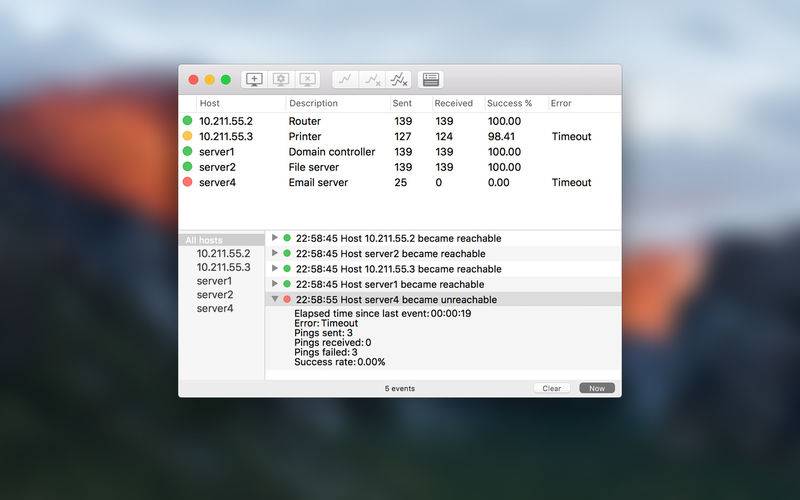Sort by the Sent column header
This screenshot has width=800, height=500.
coord(402,103)
